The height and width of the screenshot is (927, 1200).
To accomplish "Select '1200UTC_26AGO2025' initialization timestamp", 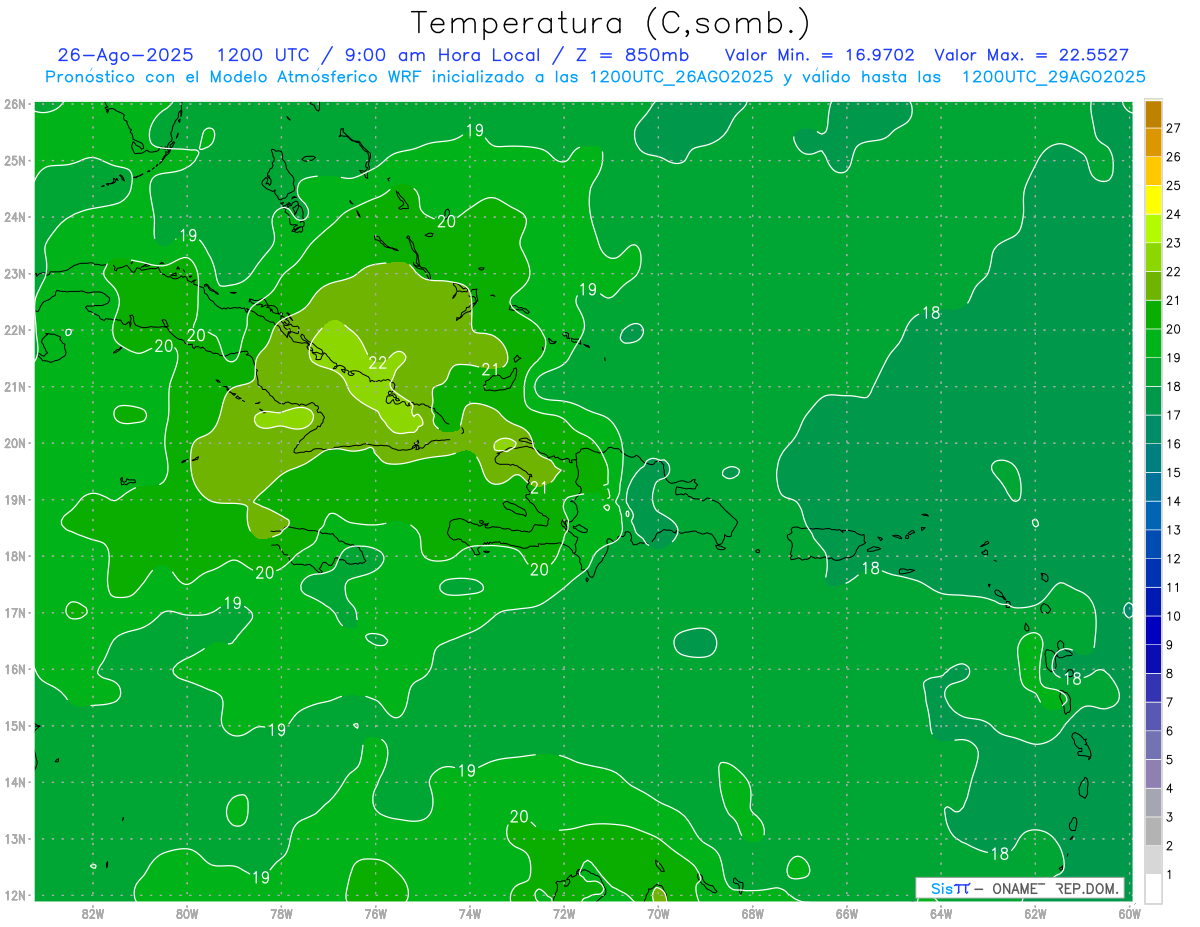I will [681, 77].
